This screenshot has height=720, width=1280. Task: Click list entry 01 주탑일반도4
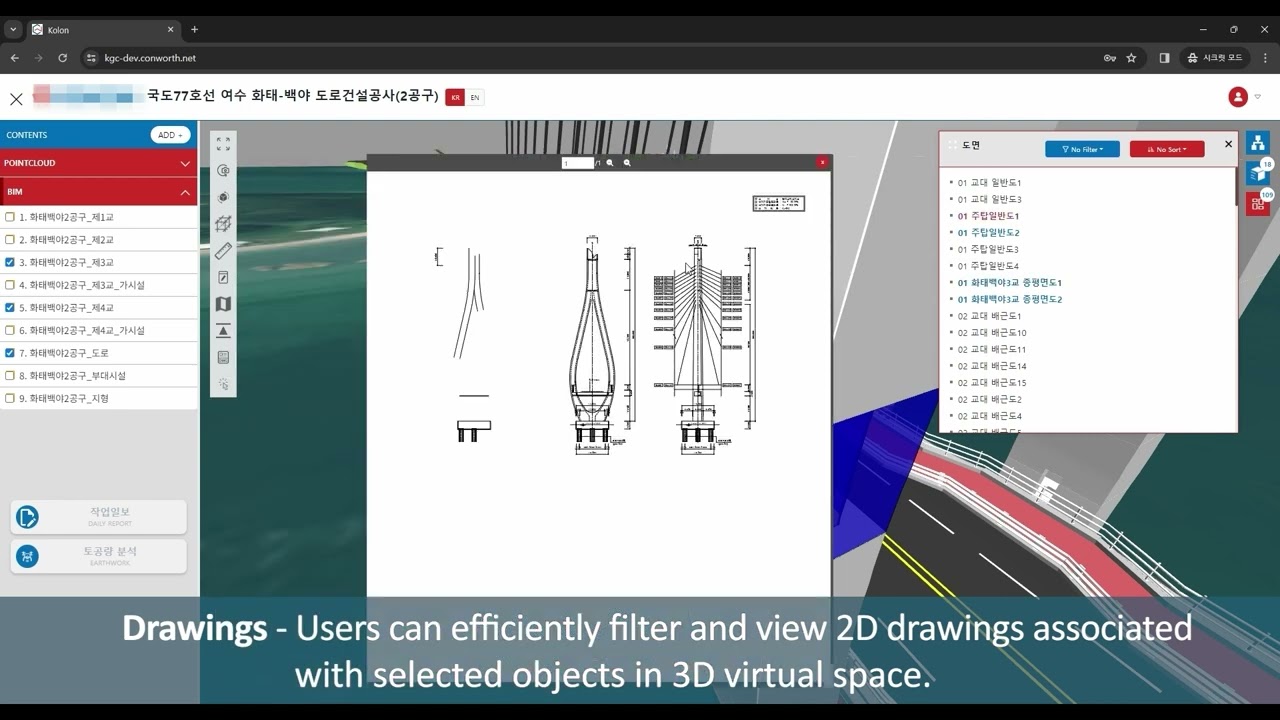click(x=988, y=266)
